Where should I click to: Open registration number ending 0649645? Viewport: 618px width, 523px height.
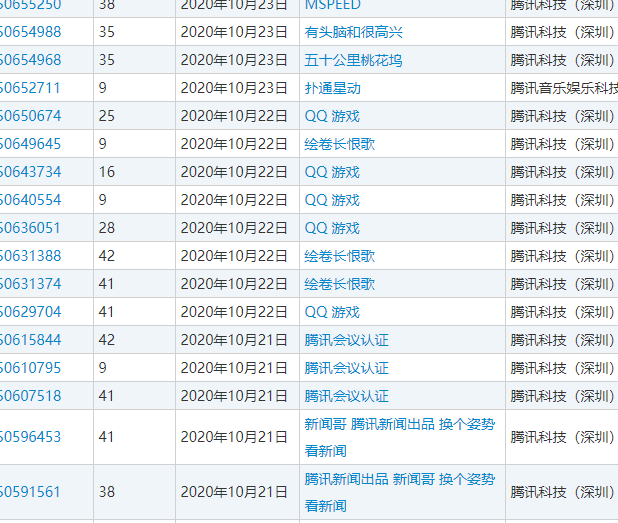click(x=30, y=144)
